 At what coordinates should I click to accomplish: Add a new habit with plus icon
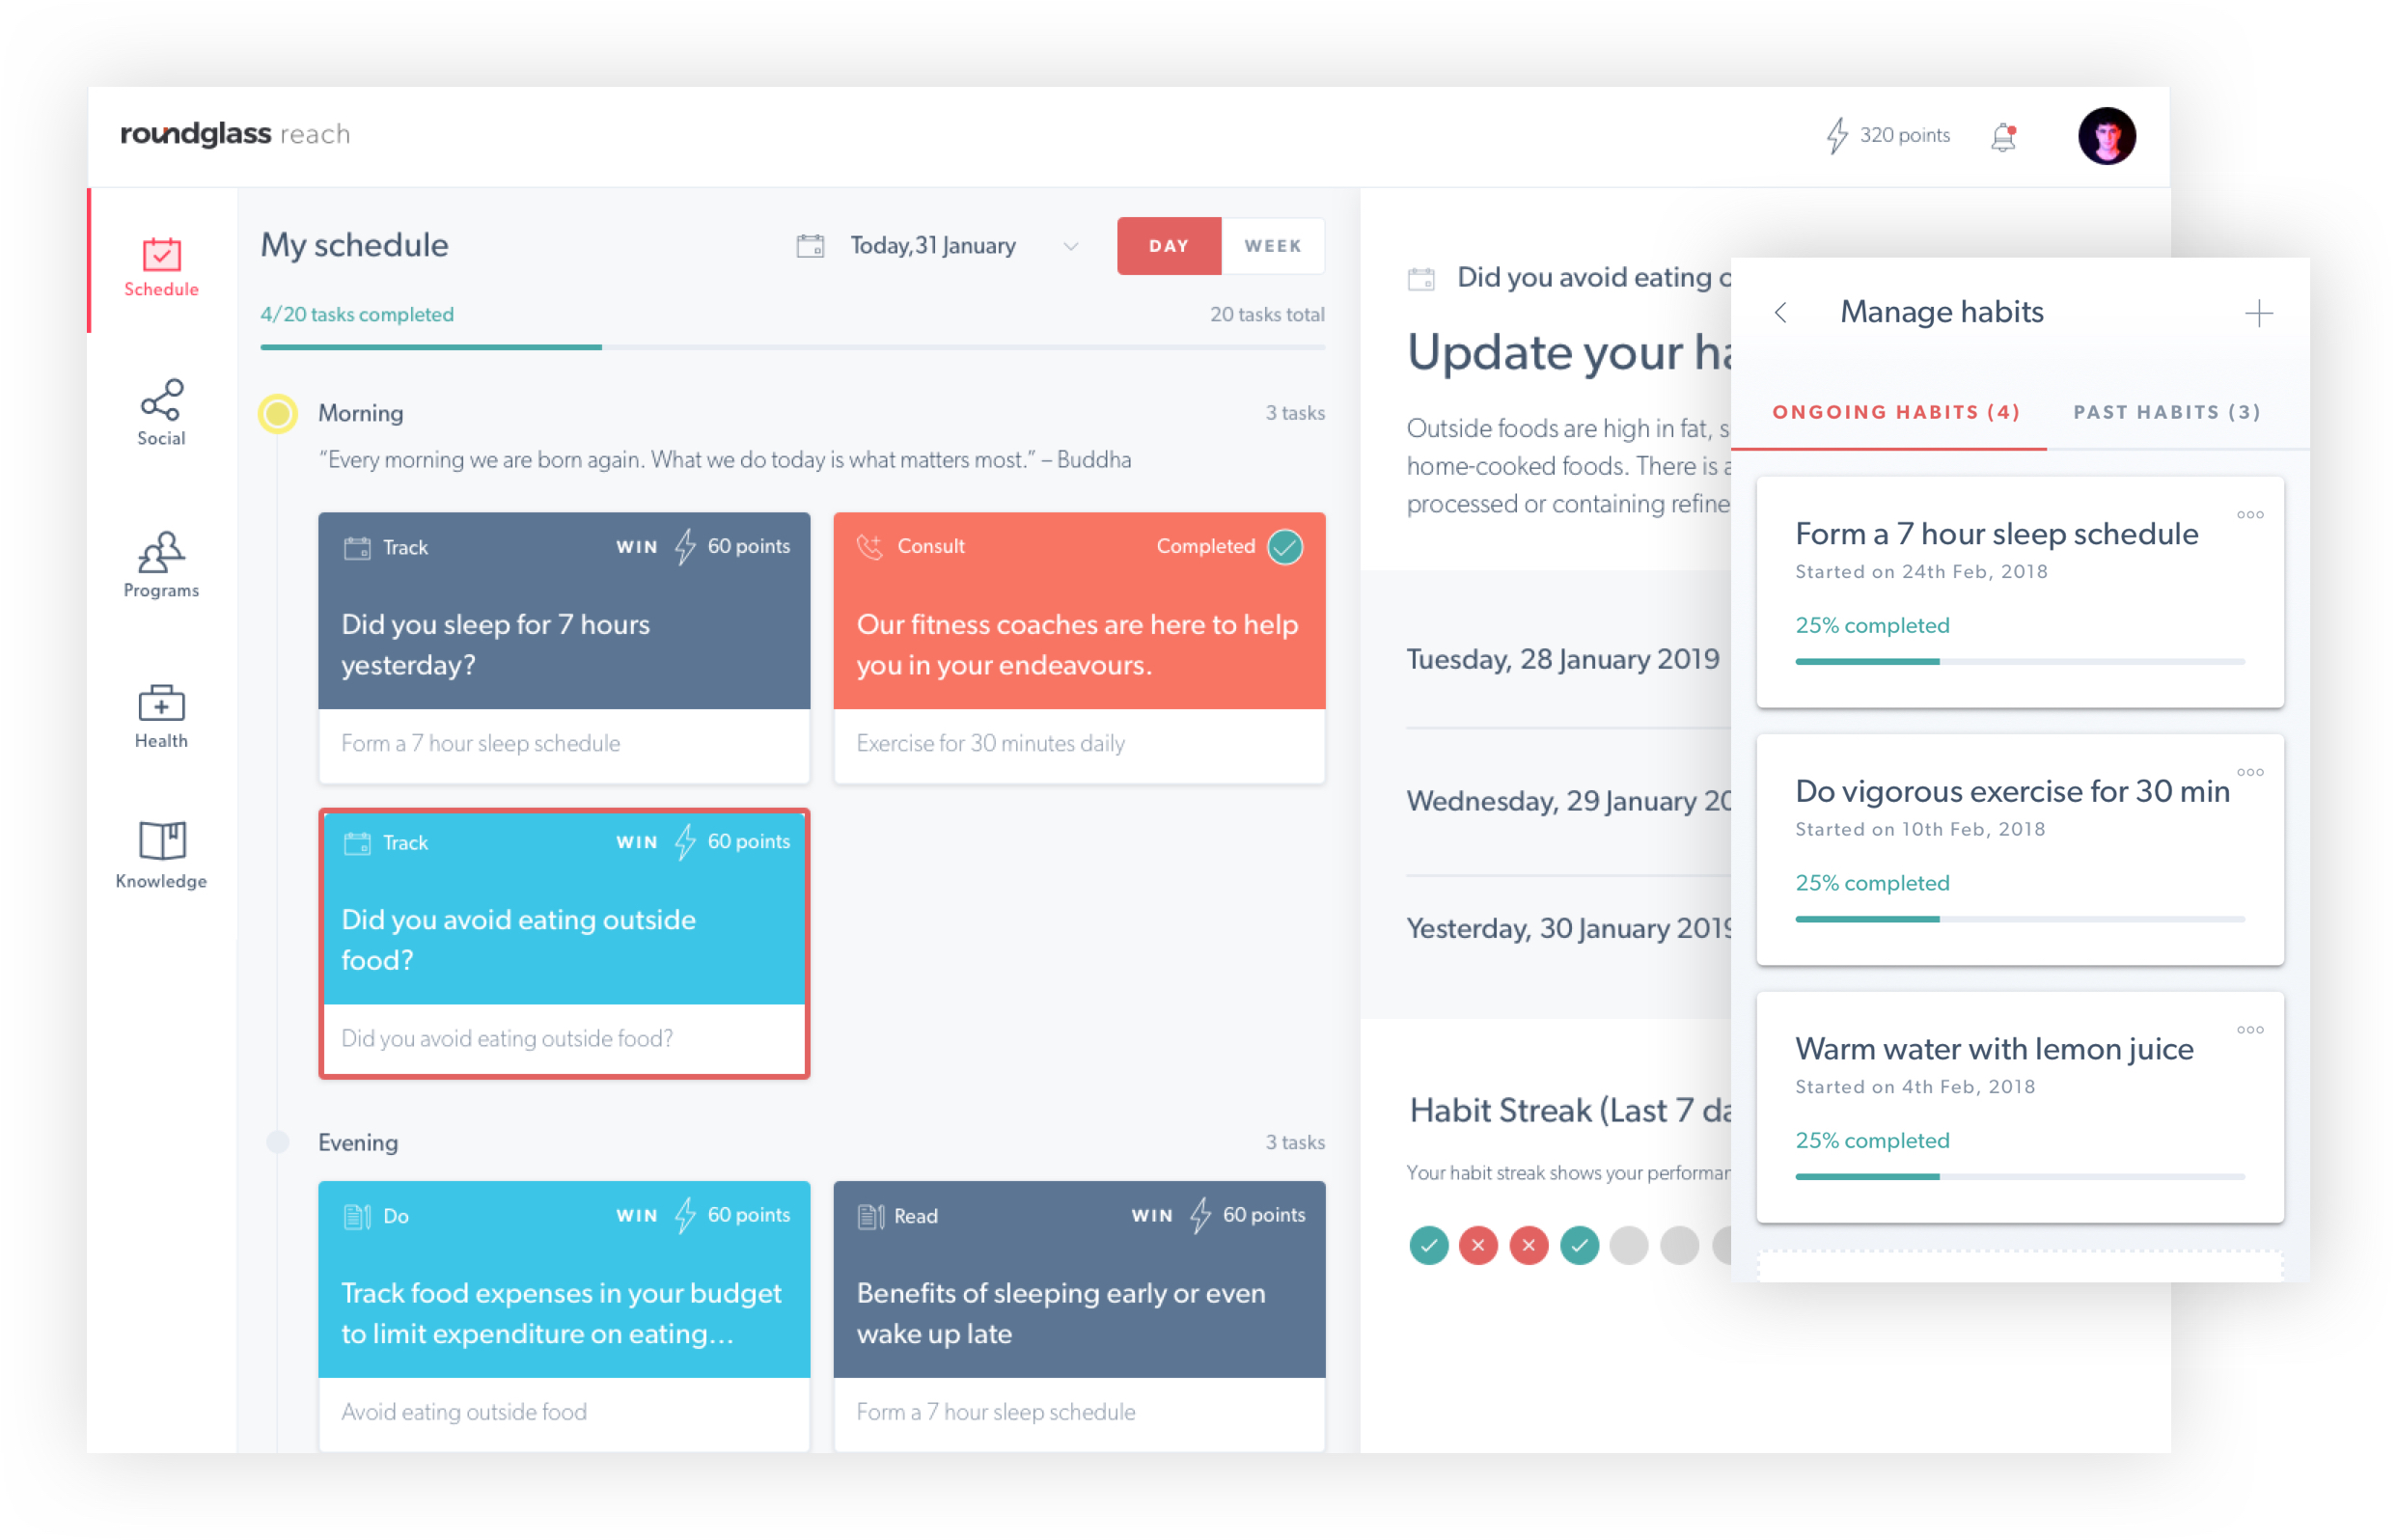(2258, 313)
